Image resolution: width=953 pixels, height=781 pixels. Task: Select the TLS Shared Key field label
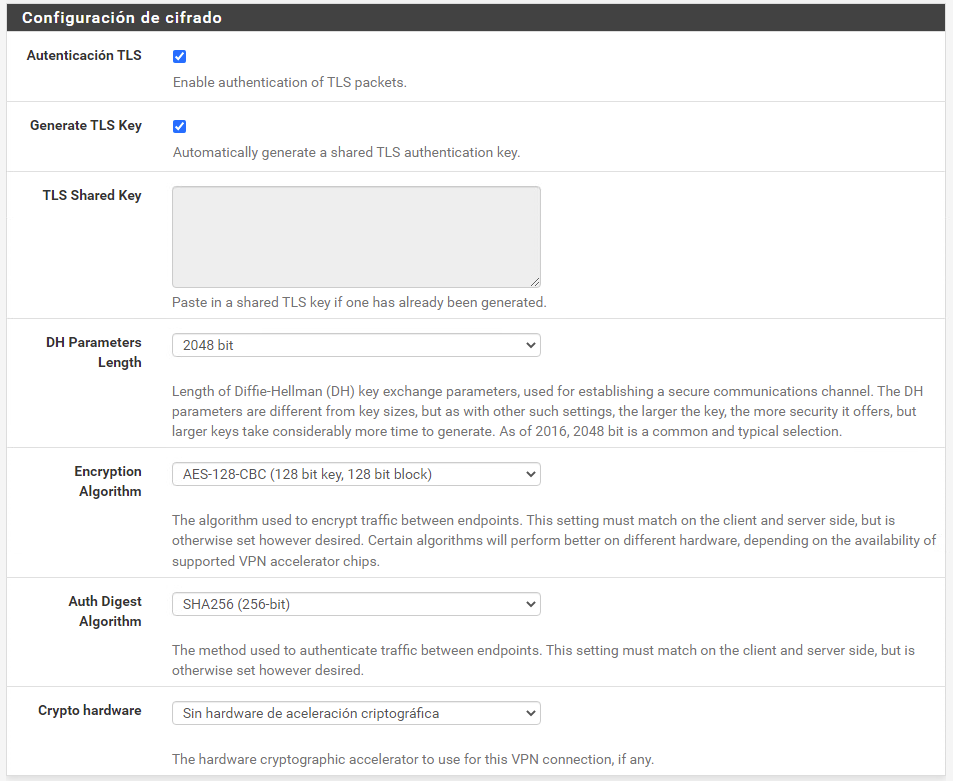point(92,196)
